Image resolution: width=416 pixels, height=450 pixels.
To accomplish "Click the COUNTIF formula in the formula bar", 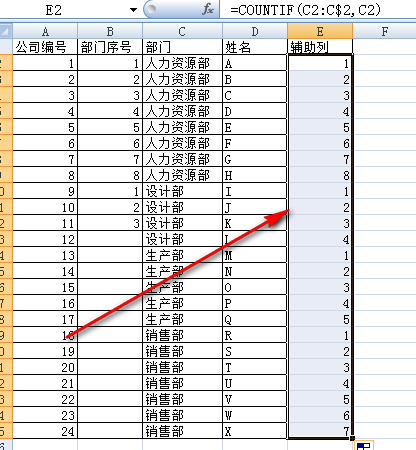I will (305, 10).
